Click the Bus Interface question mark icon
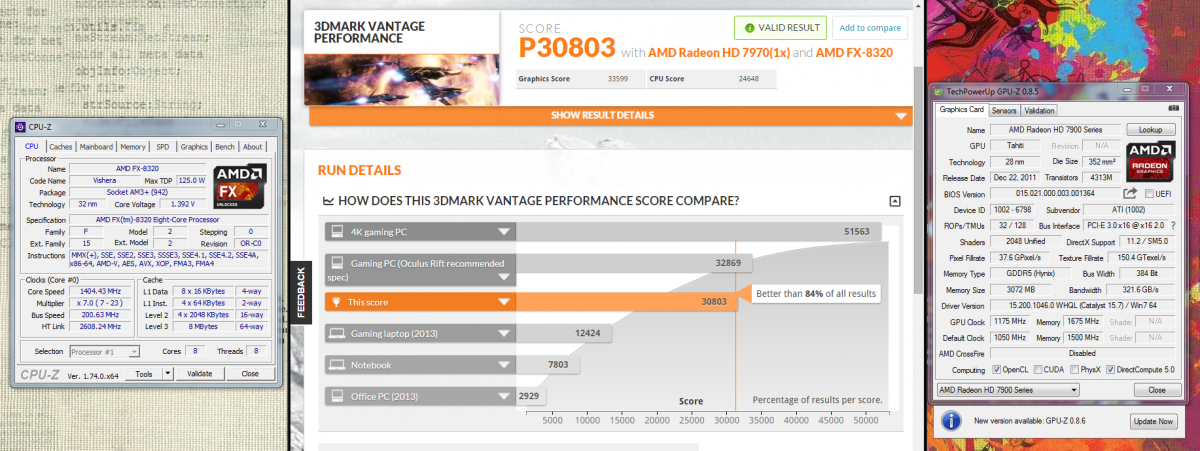 point(1173,226)
